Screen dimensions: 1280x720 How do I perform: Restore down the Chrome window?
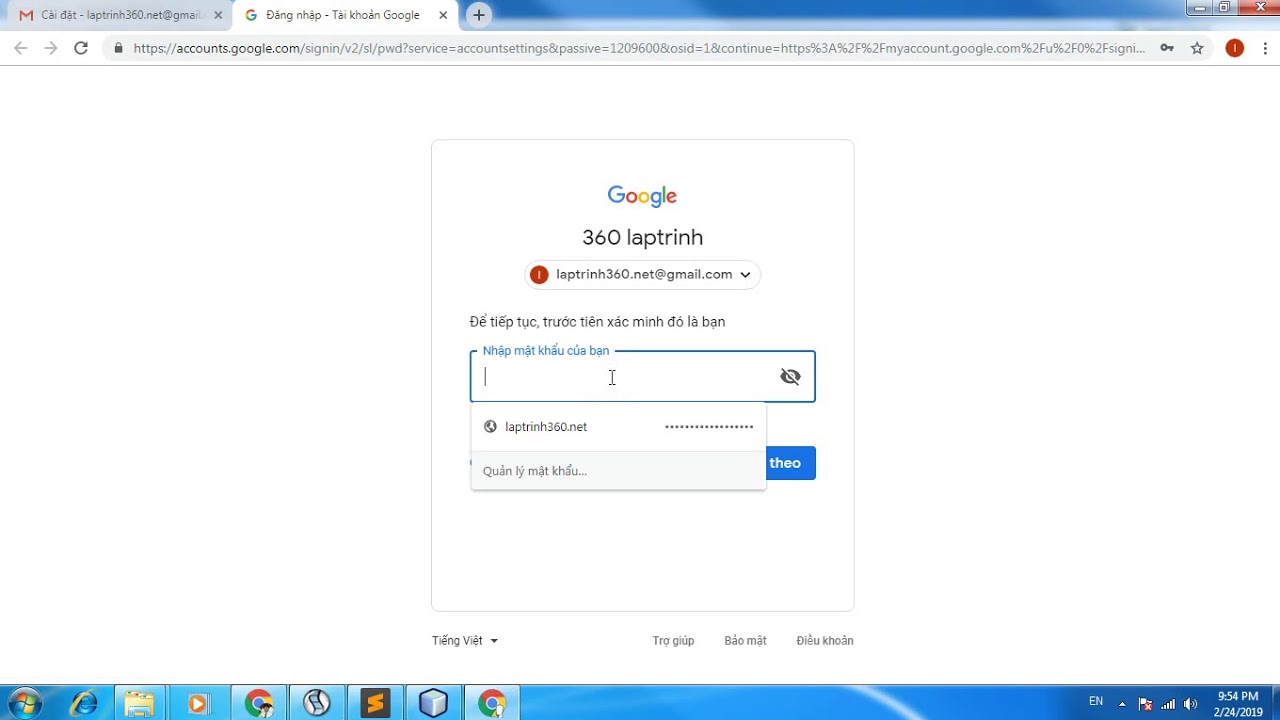(x=1225, y=8)
